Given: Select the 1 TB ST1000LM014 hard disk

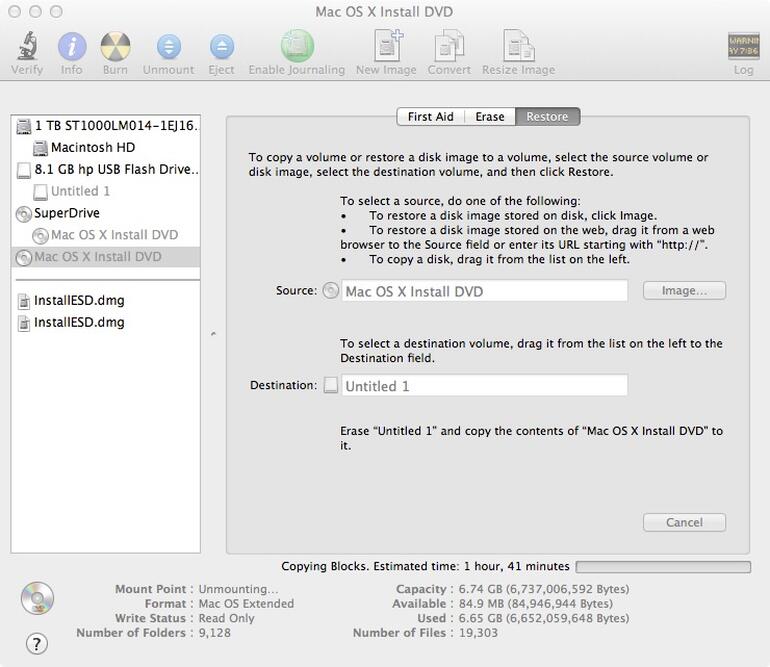Looking at the screenshot, I should point(106,126).
